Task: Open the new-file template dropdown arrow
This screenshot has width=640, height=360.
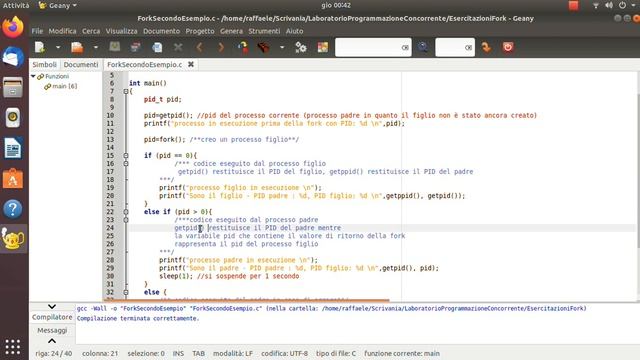Action: click(58, 47)
